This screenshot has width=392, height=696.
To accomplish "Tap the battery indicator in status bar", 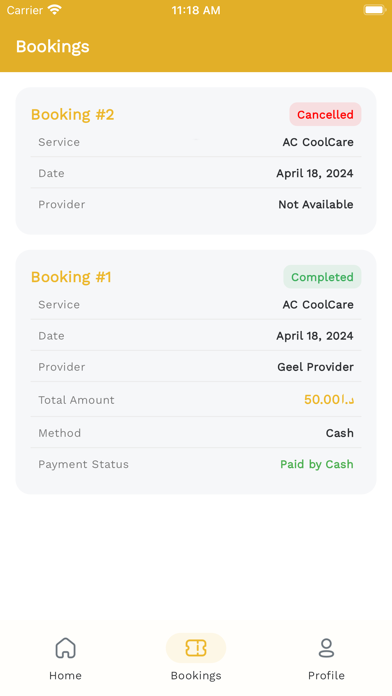I will [374, 10].
